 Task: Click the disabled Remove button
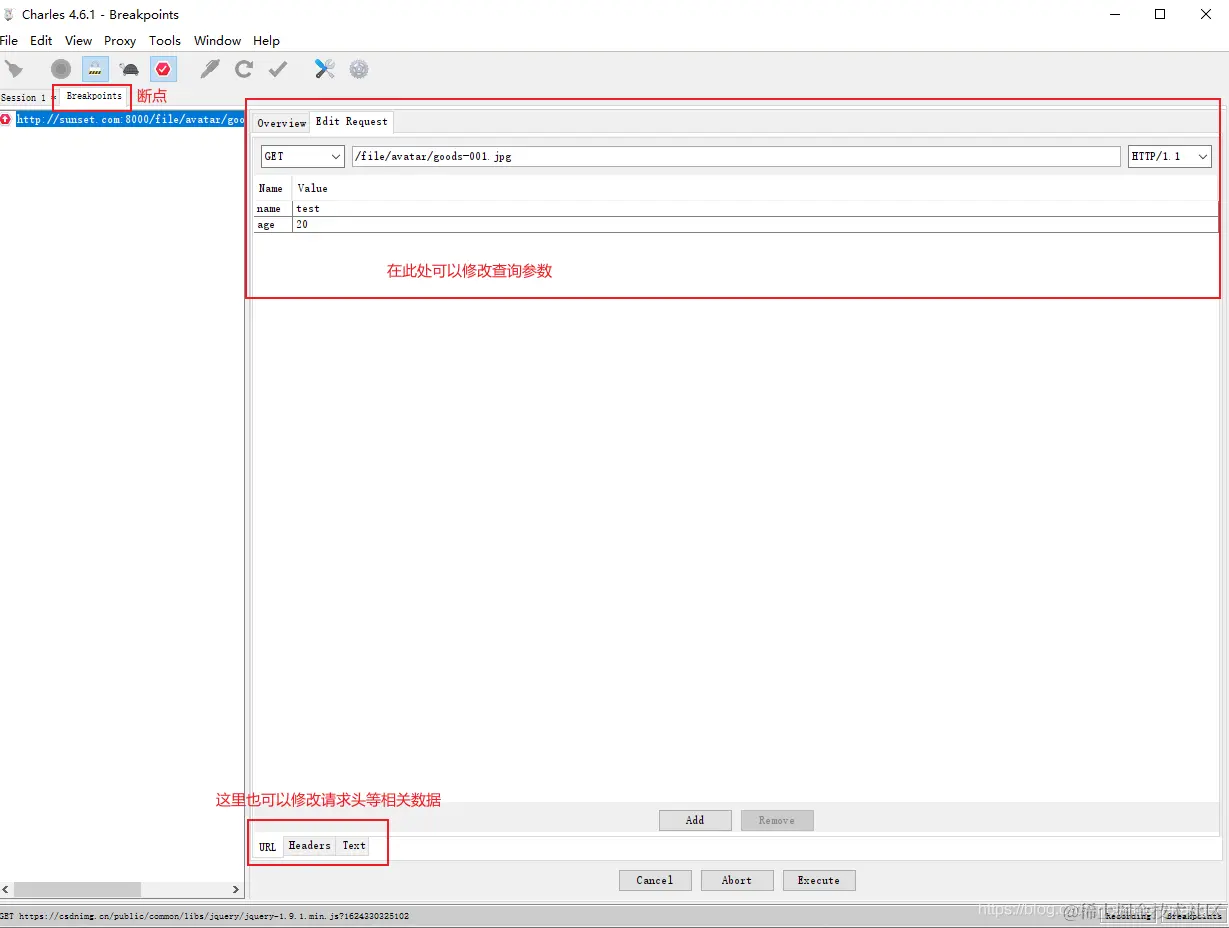click(x=777, y=820)
